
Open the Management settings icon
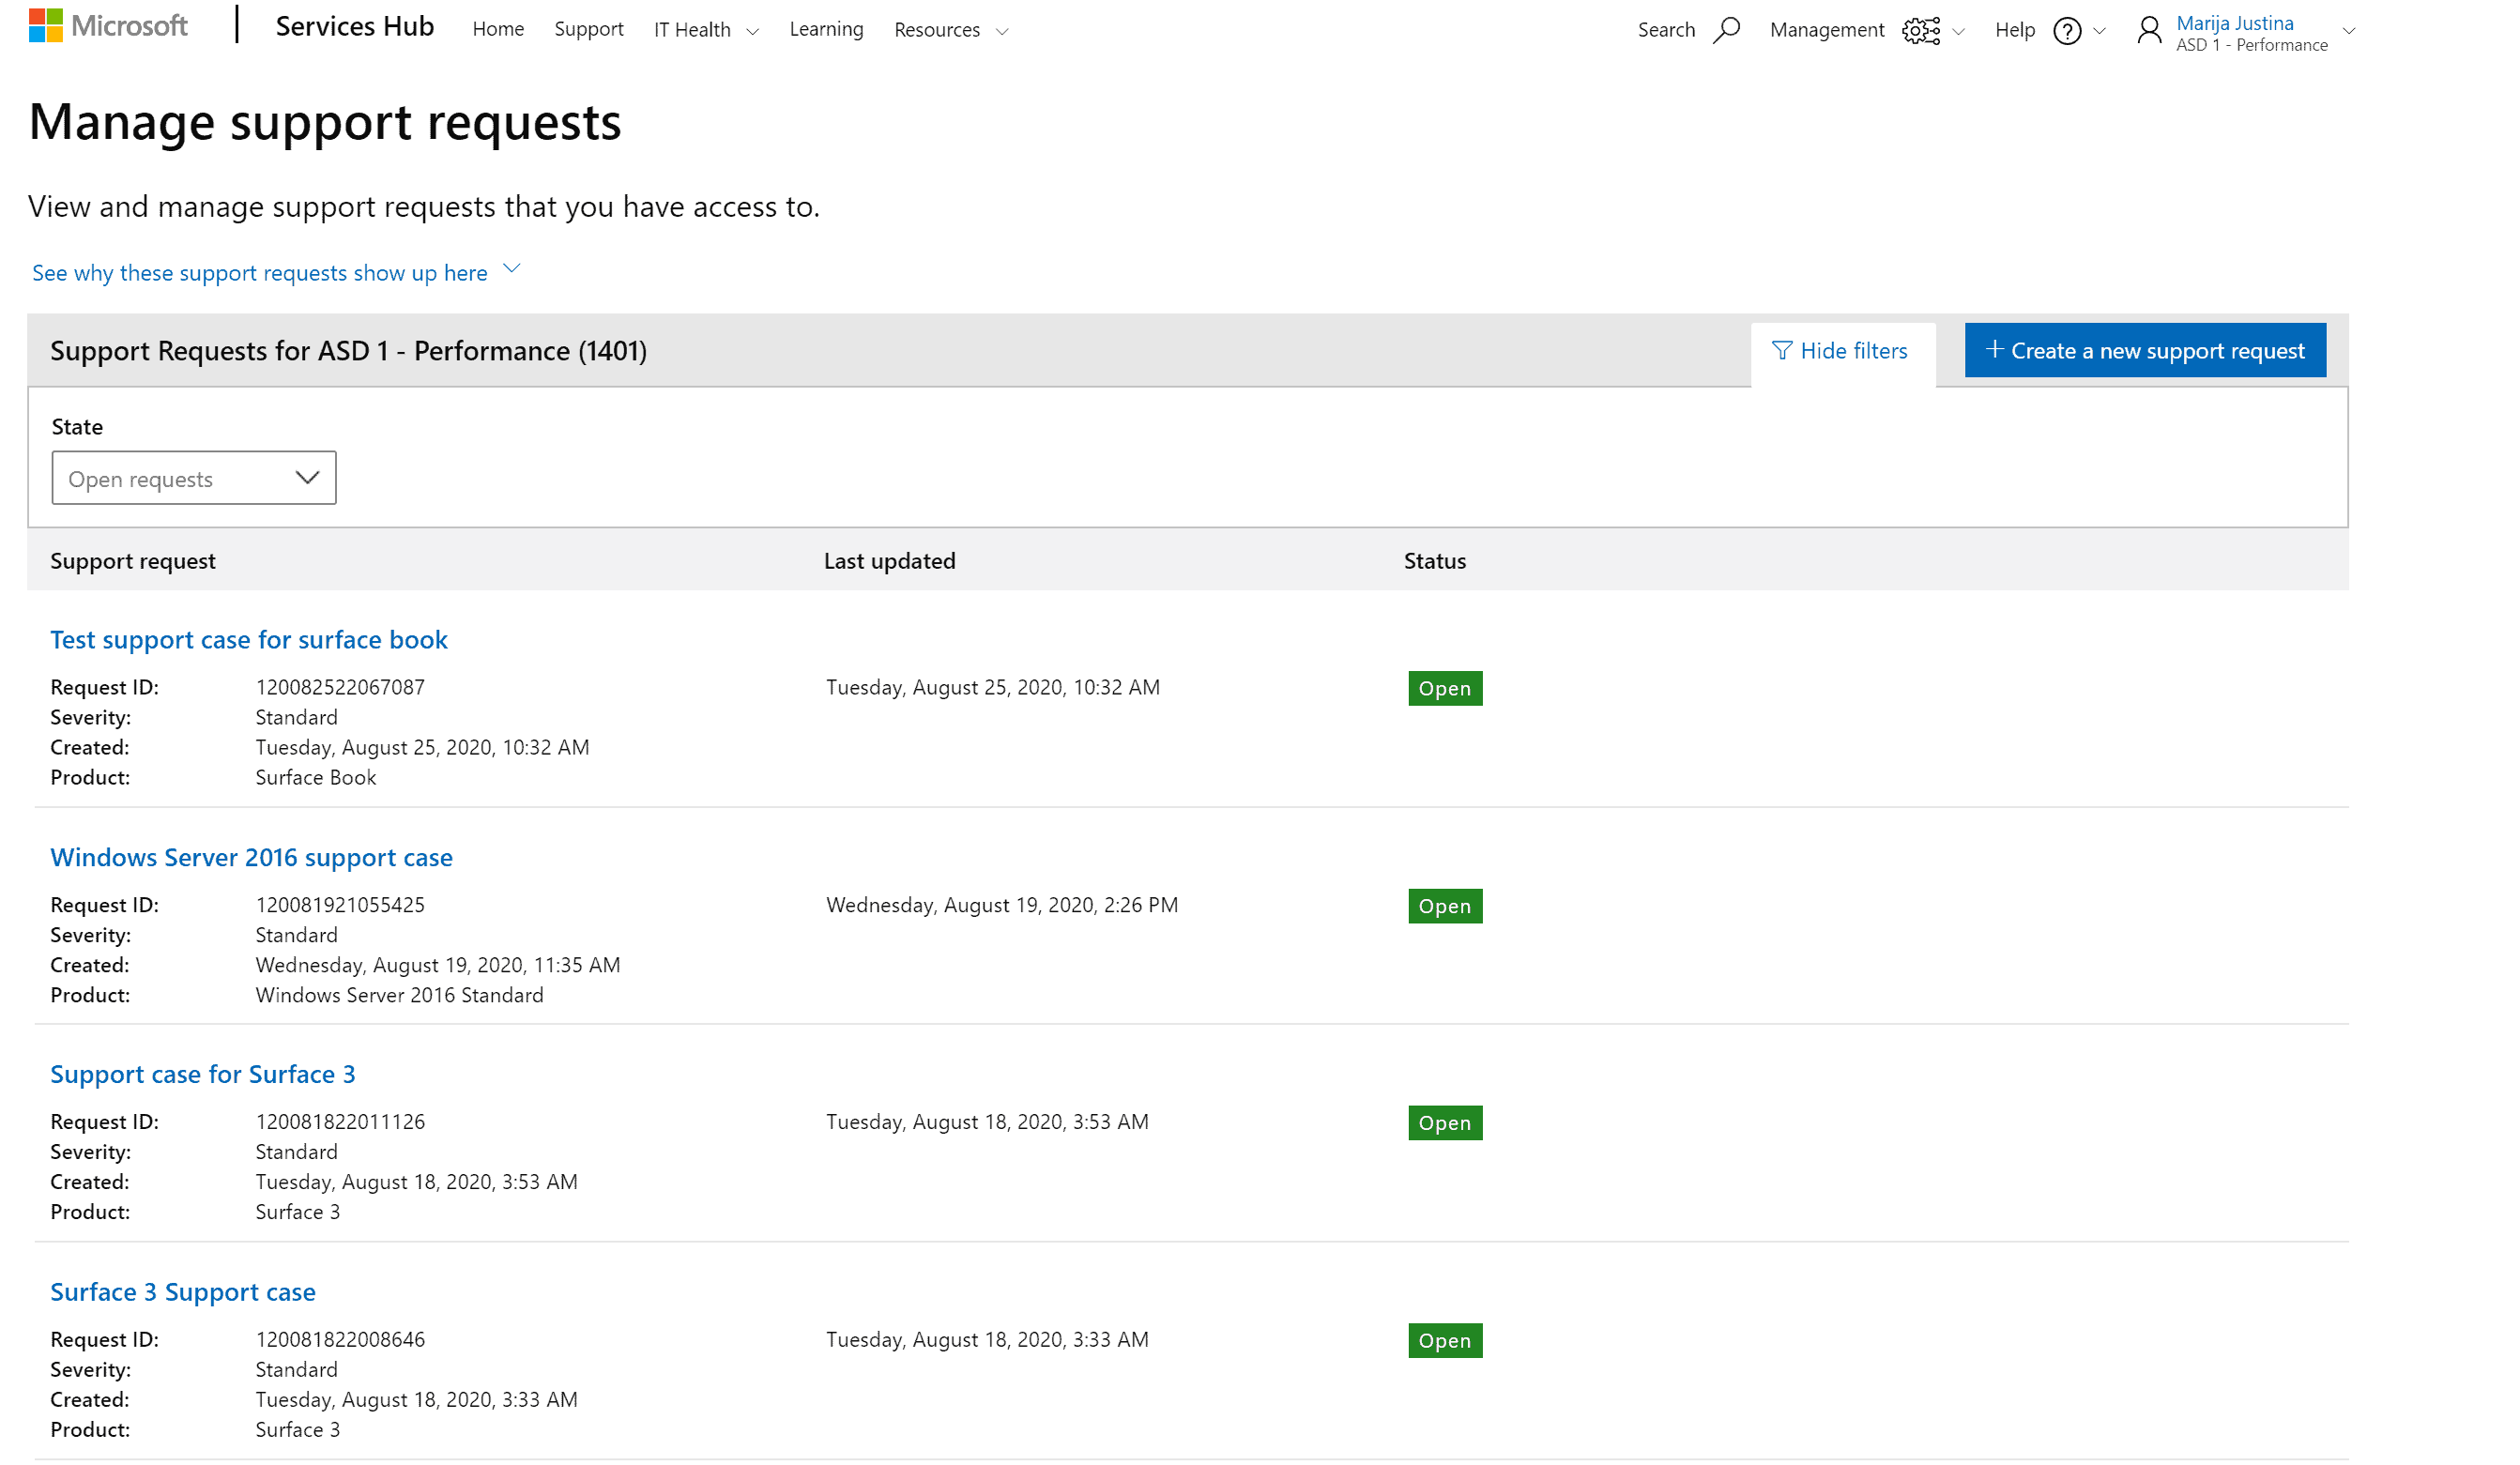coord(1922,30)
